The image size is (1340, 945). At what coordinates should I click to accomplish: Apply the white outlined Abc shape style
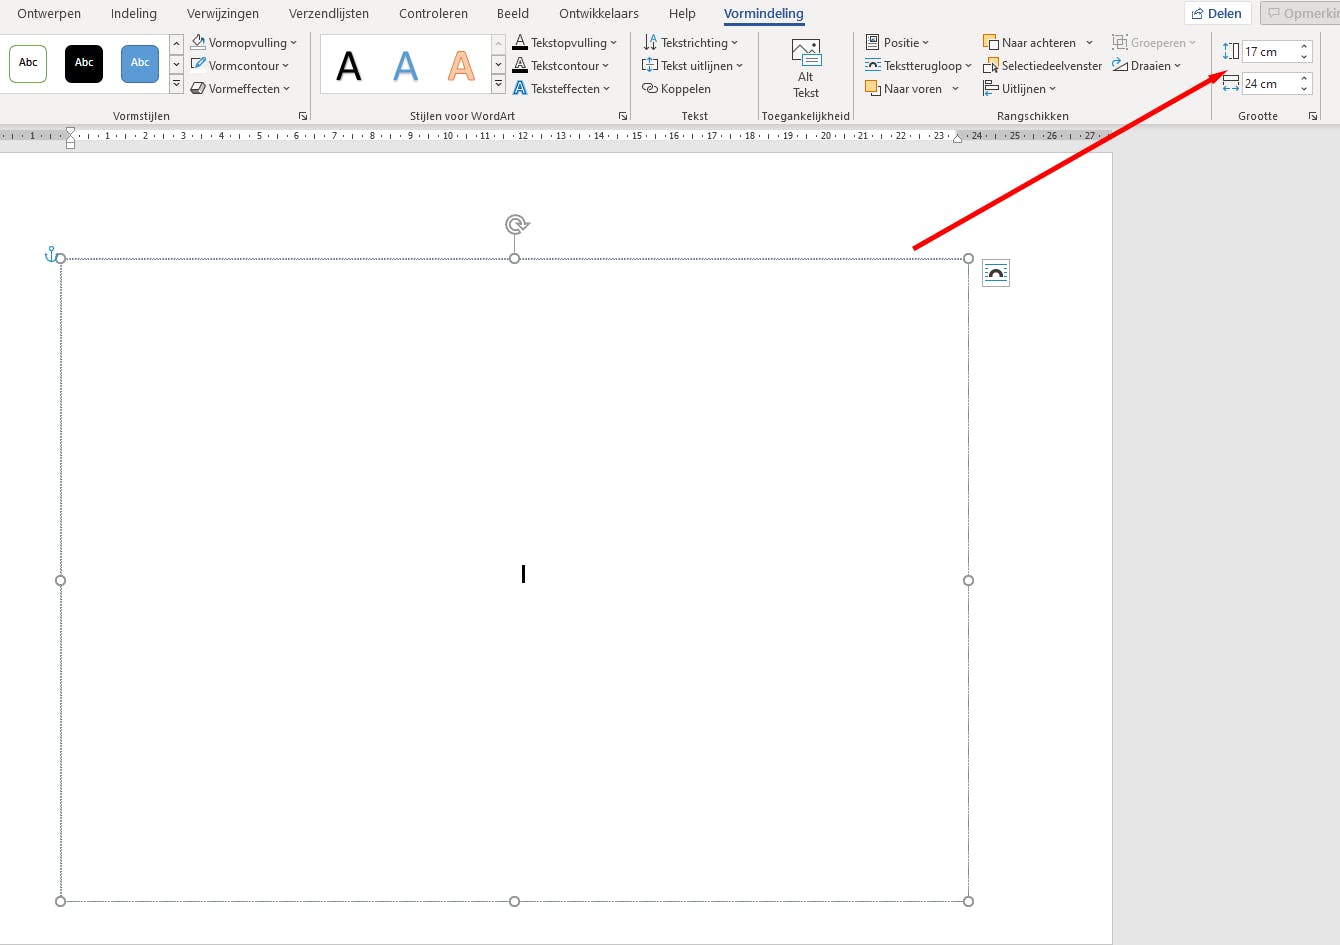point(28,63)
